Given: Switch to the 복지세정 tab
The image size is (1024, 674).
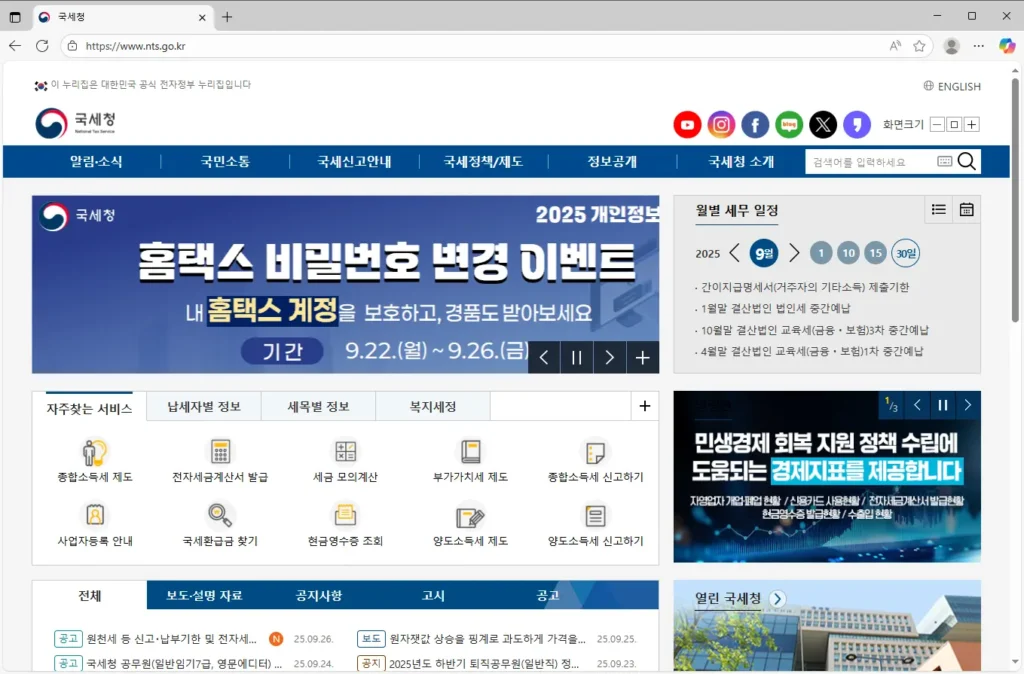Looking at the screenshot, I should coord(432,406).
